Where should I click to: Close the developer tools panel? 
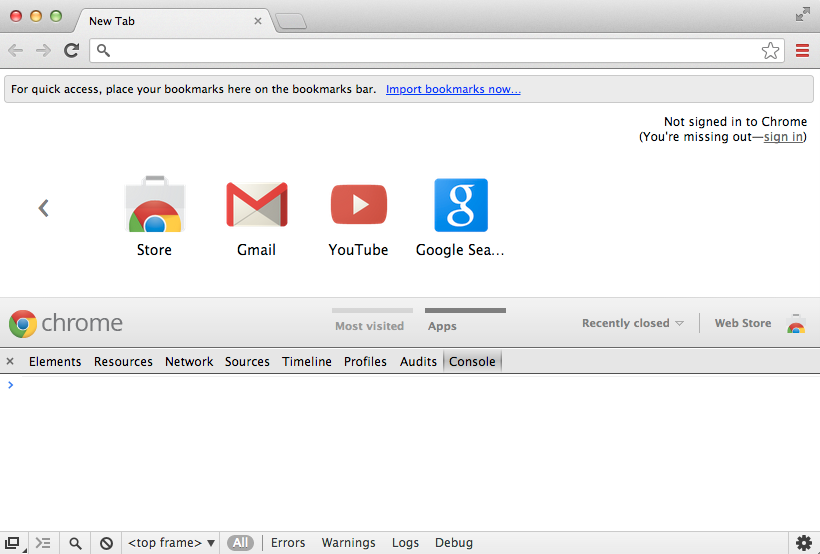click(10, 361)
